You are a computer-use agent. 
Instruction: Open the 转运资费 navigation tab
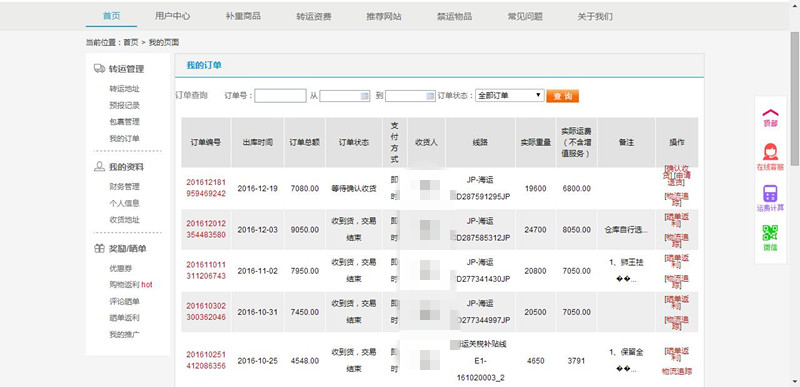point(314,16)
